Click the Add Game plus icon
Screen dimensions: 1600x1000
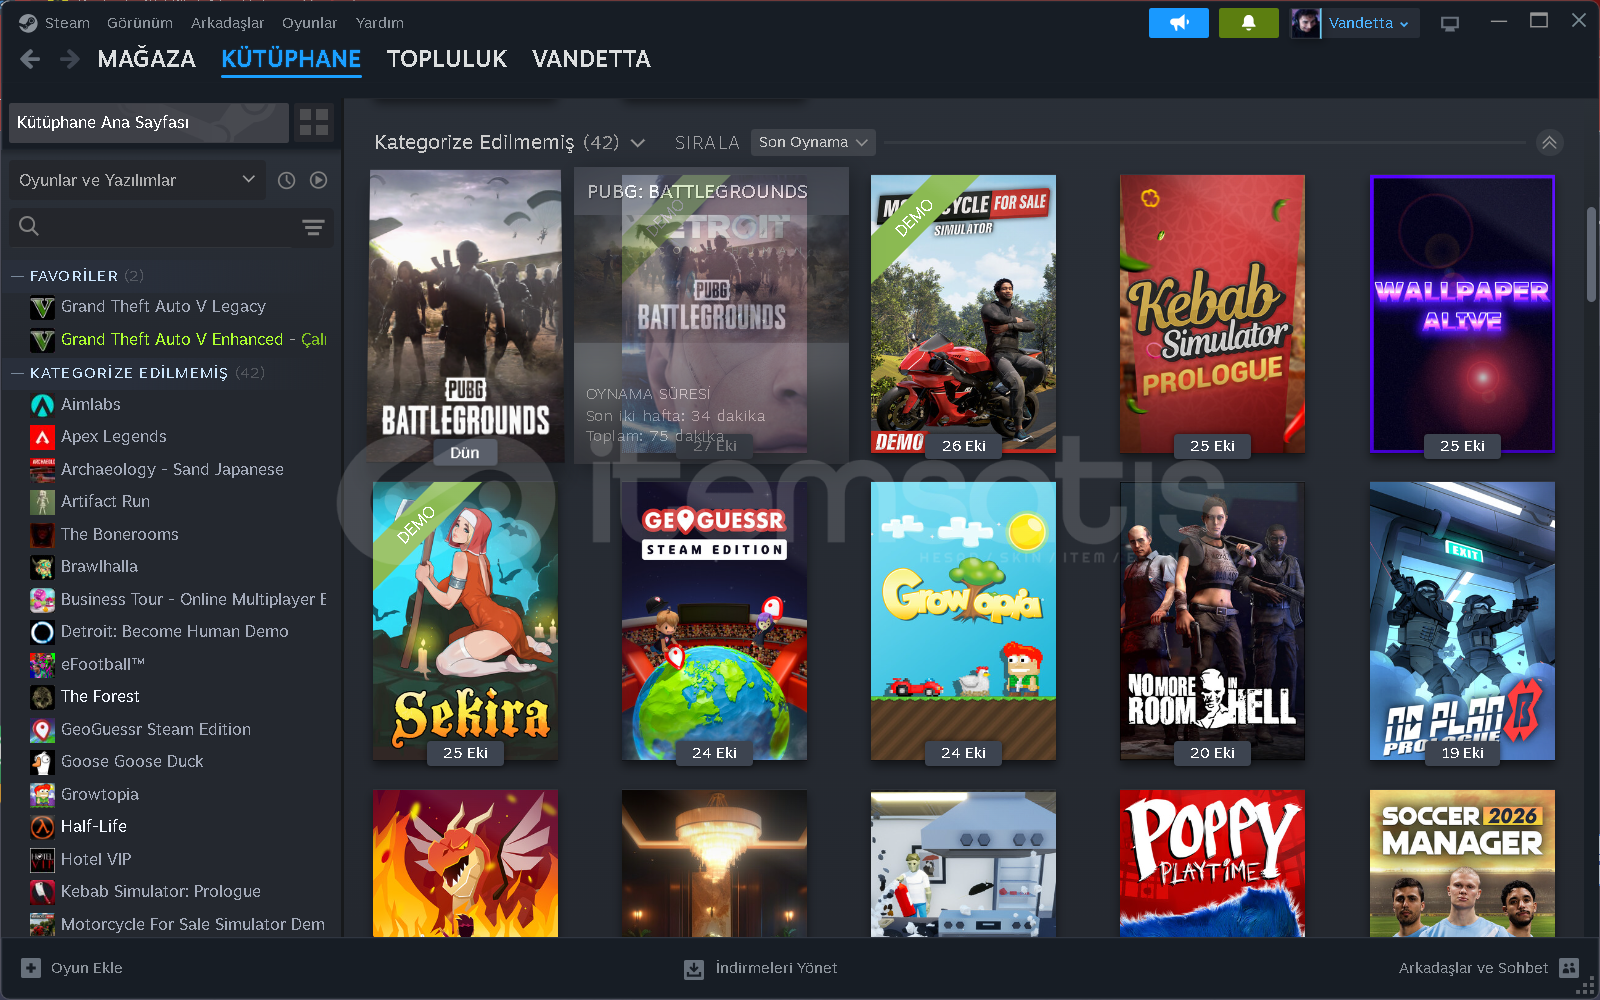coord(31,968)
